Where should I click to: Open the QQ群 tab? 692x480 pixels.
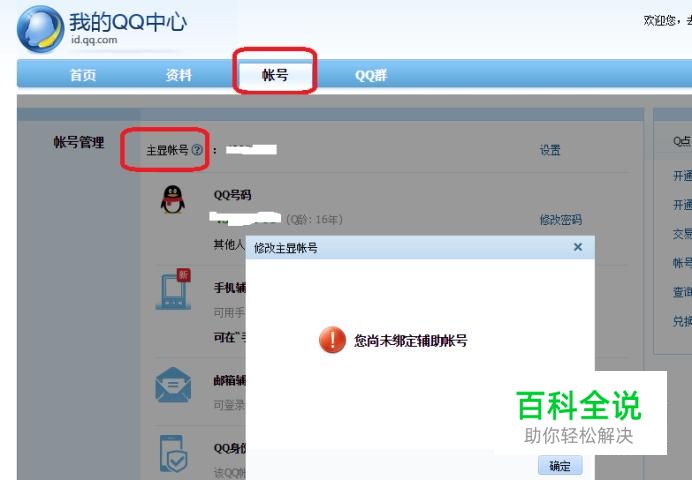pyautogui.click(x=371, y=75)
